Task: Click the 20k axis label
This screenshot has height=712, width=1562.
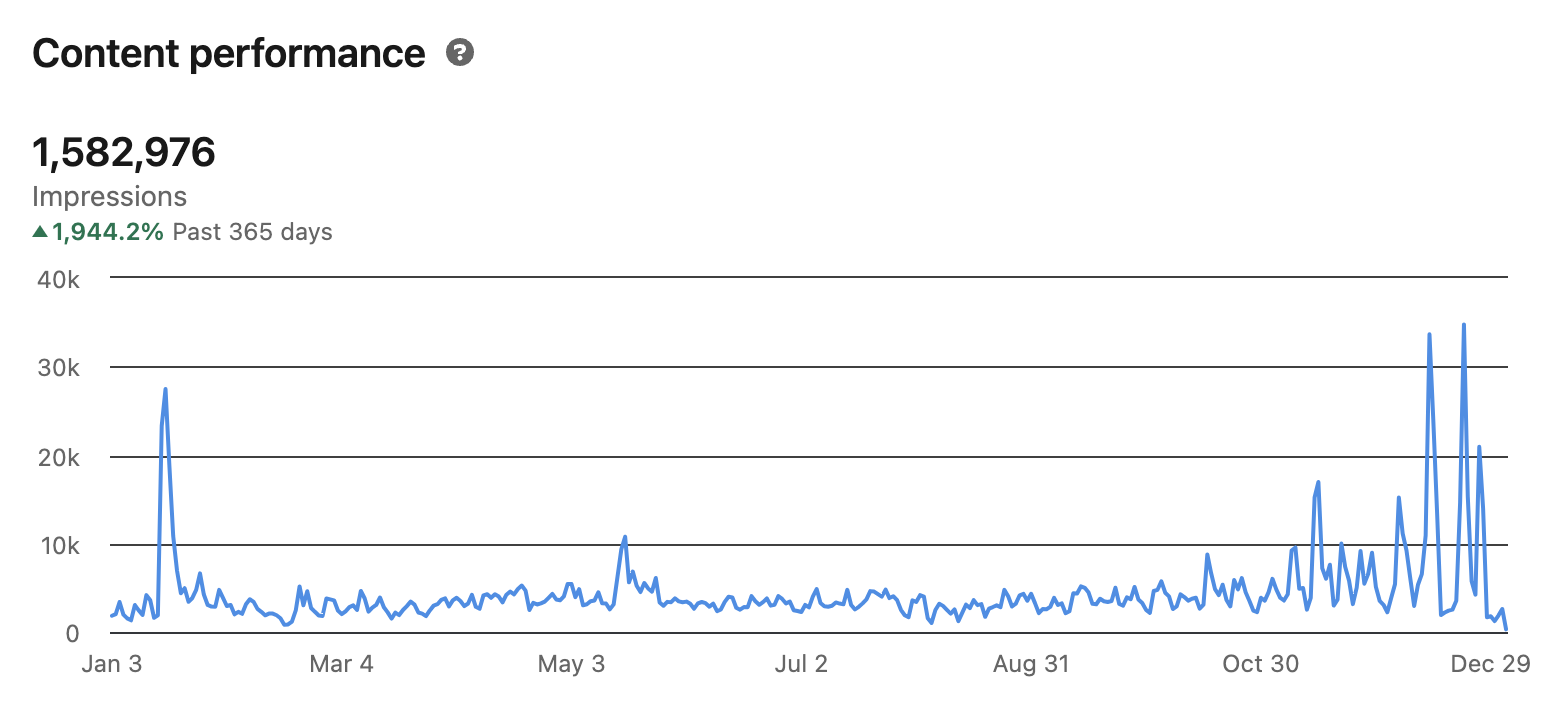Action: coord(58,457)
